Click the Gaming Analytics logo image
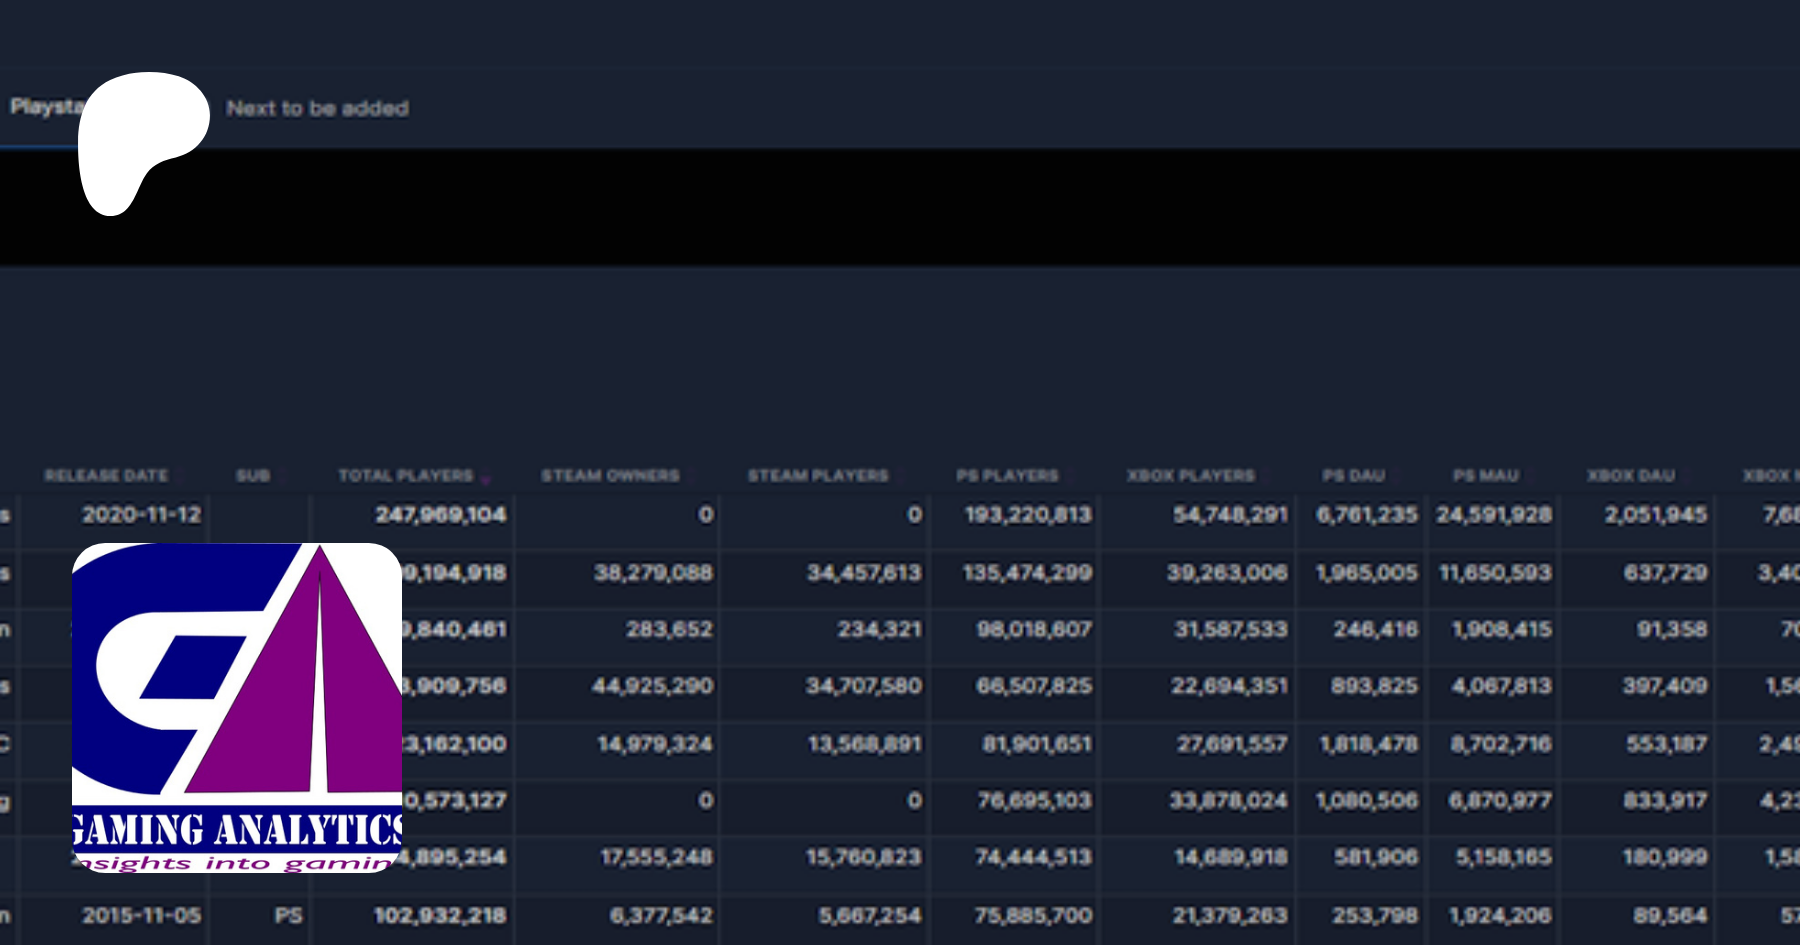Screen dimensions: 1800x945 coord(237,707)
